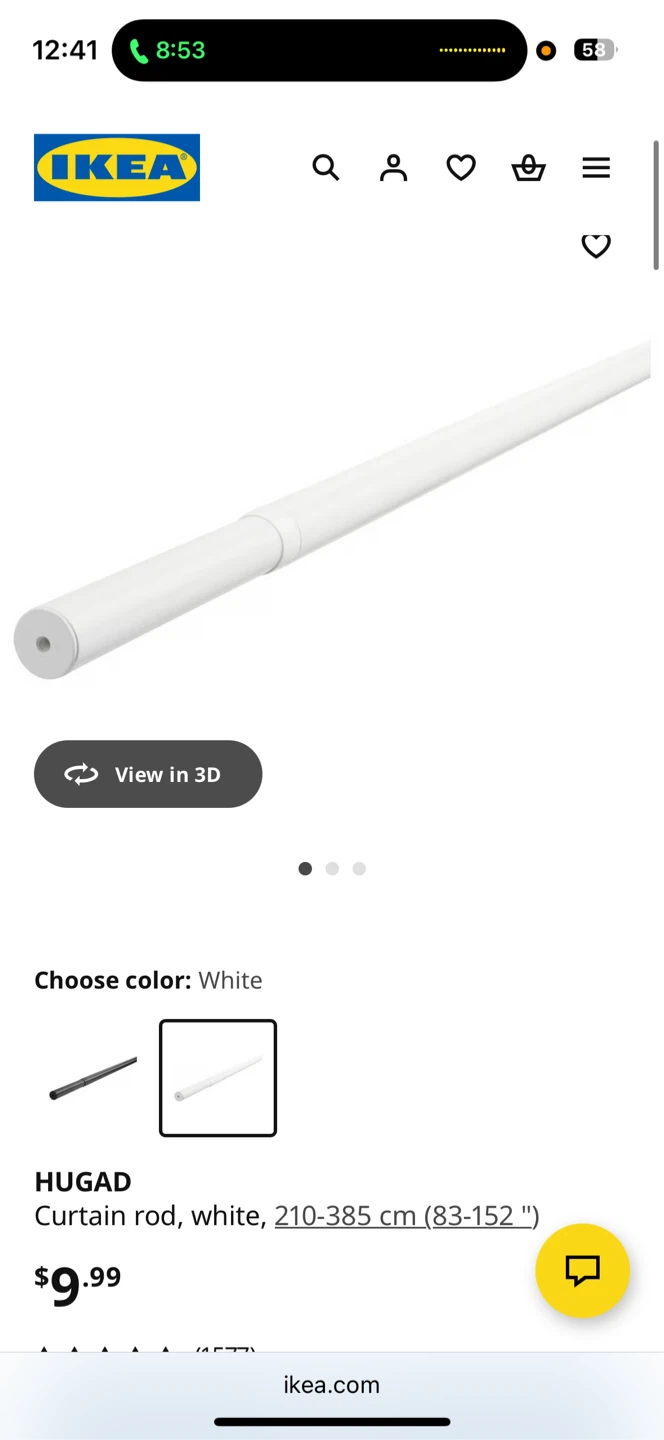The height and width of the screenshot is (1440, 664).
Task: Open the yellow chat bubble button
Action: [582, 1270]
